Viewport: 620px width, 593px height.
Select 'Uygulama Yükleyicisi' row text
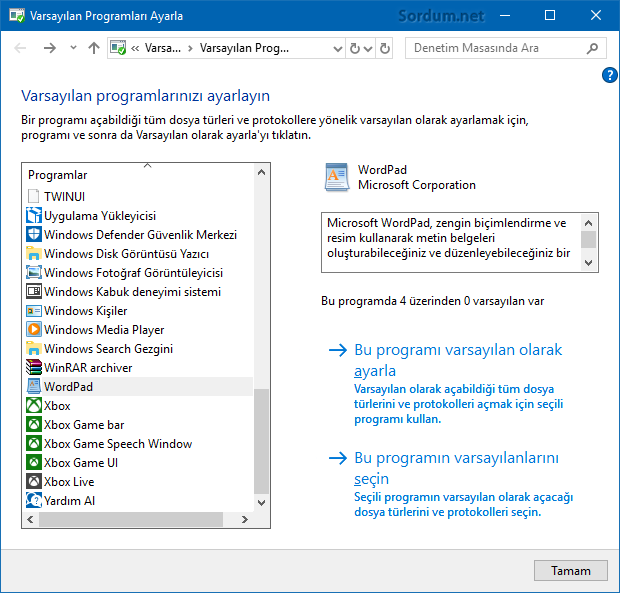(100, 215)
